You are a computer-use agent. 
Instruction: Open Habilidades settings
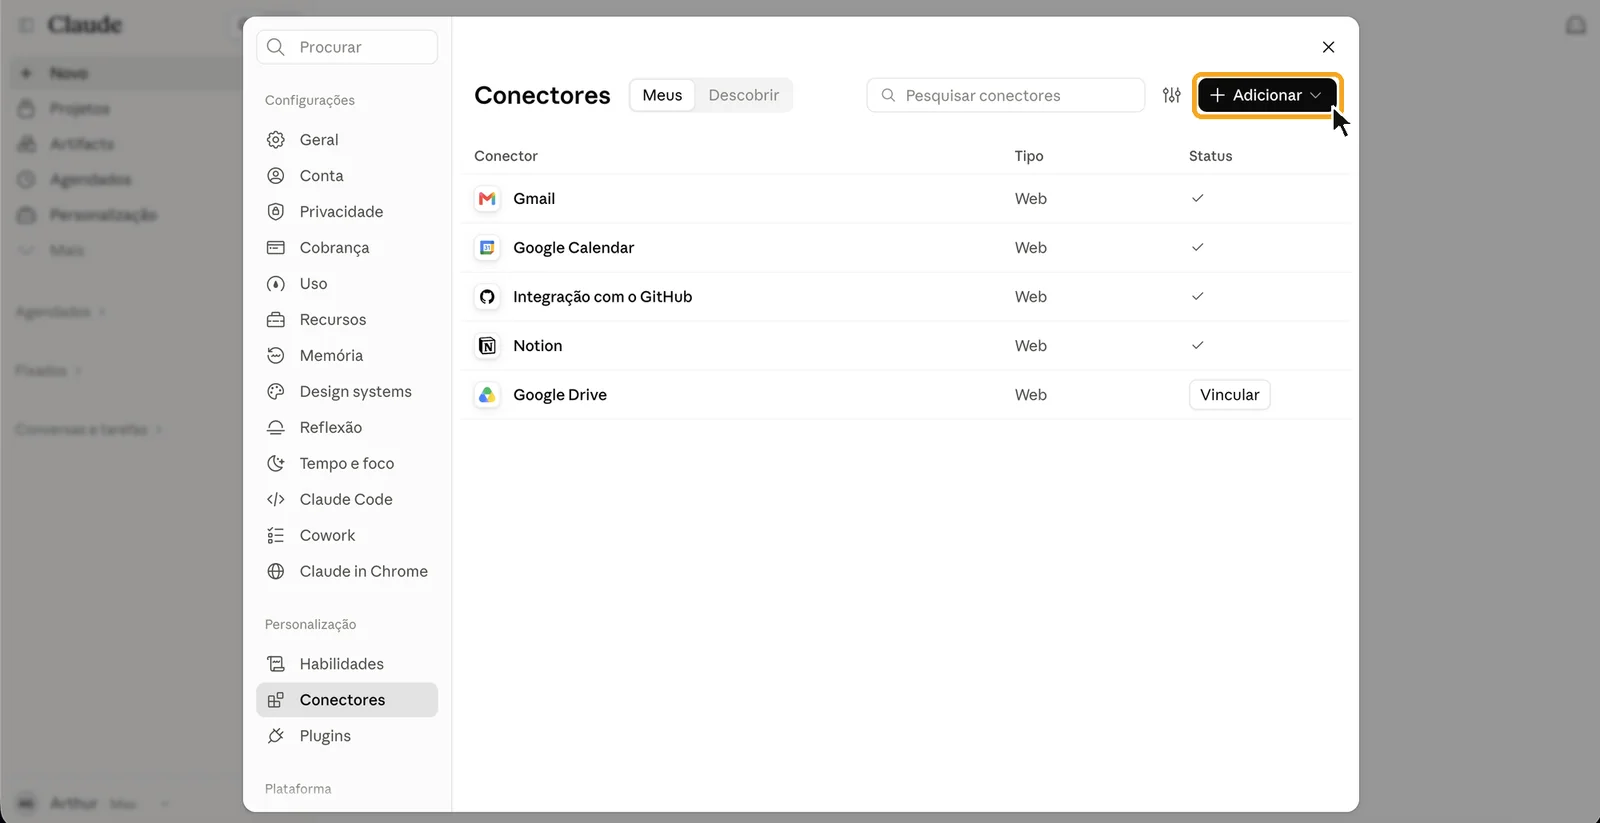click(x=347, y=664)
